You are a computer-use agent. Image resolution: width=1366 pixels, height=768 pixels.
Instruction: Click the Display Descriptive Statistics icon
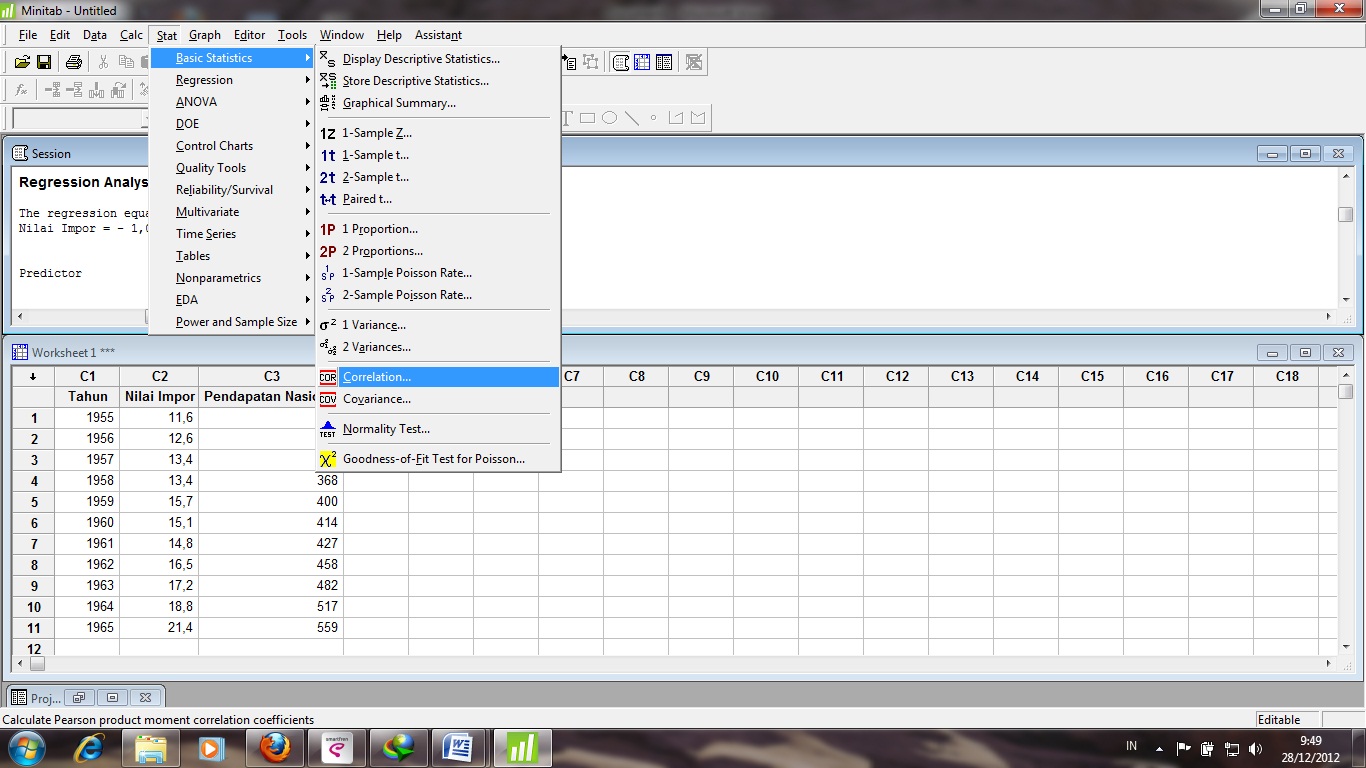click(328, 59)
